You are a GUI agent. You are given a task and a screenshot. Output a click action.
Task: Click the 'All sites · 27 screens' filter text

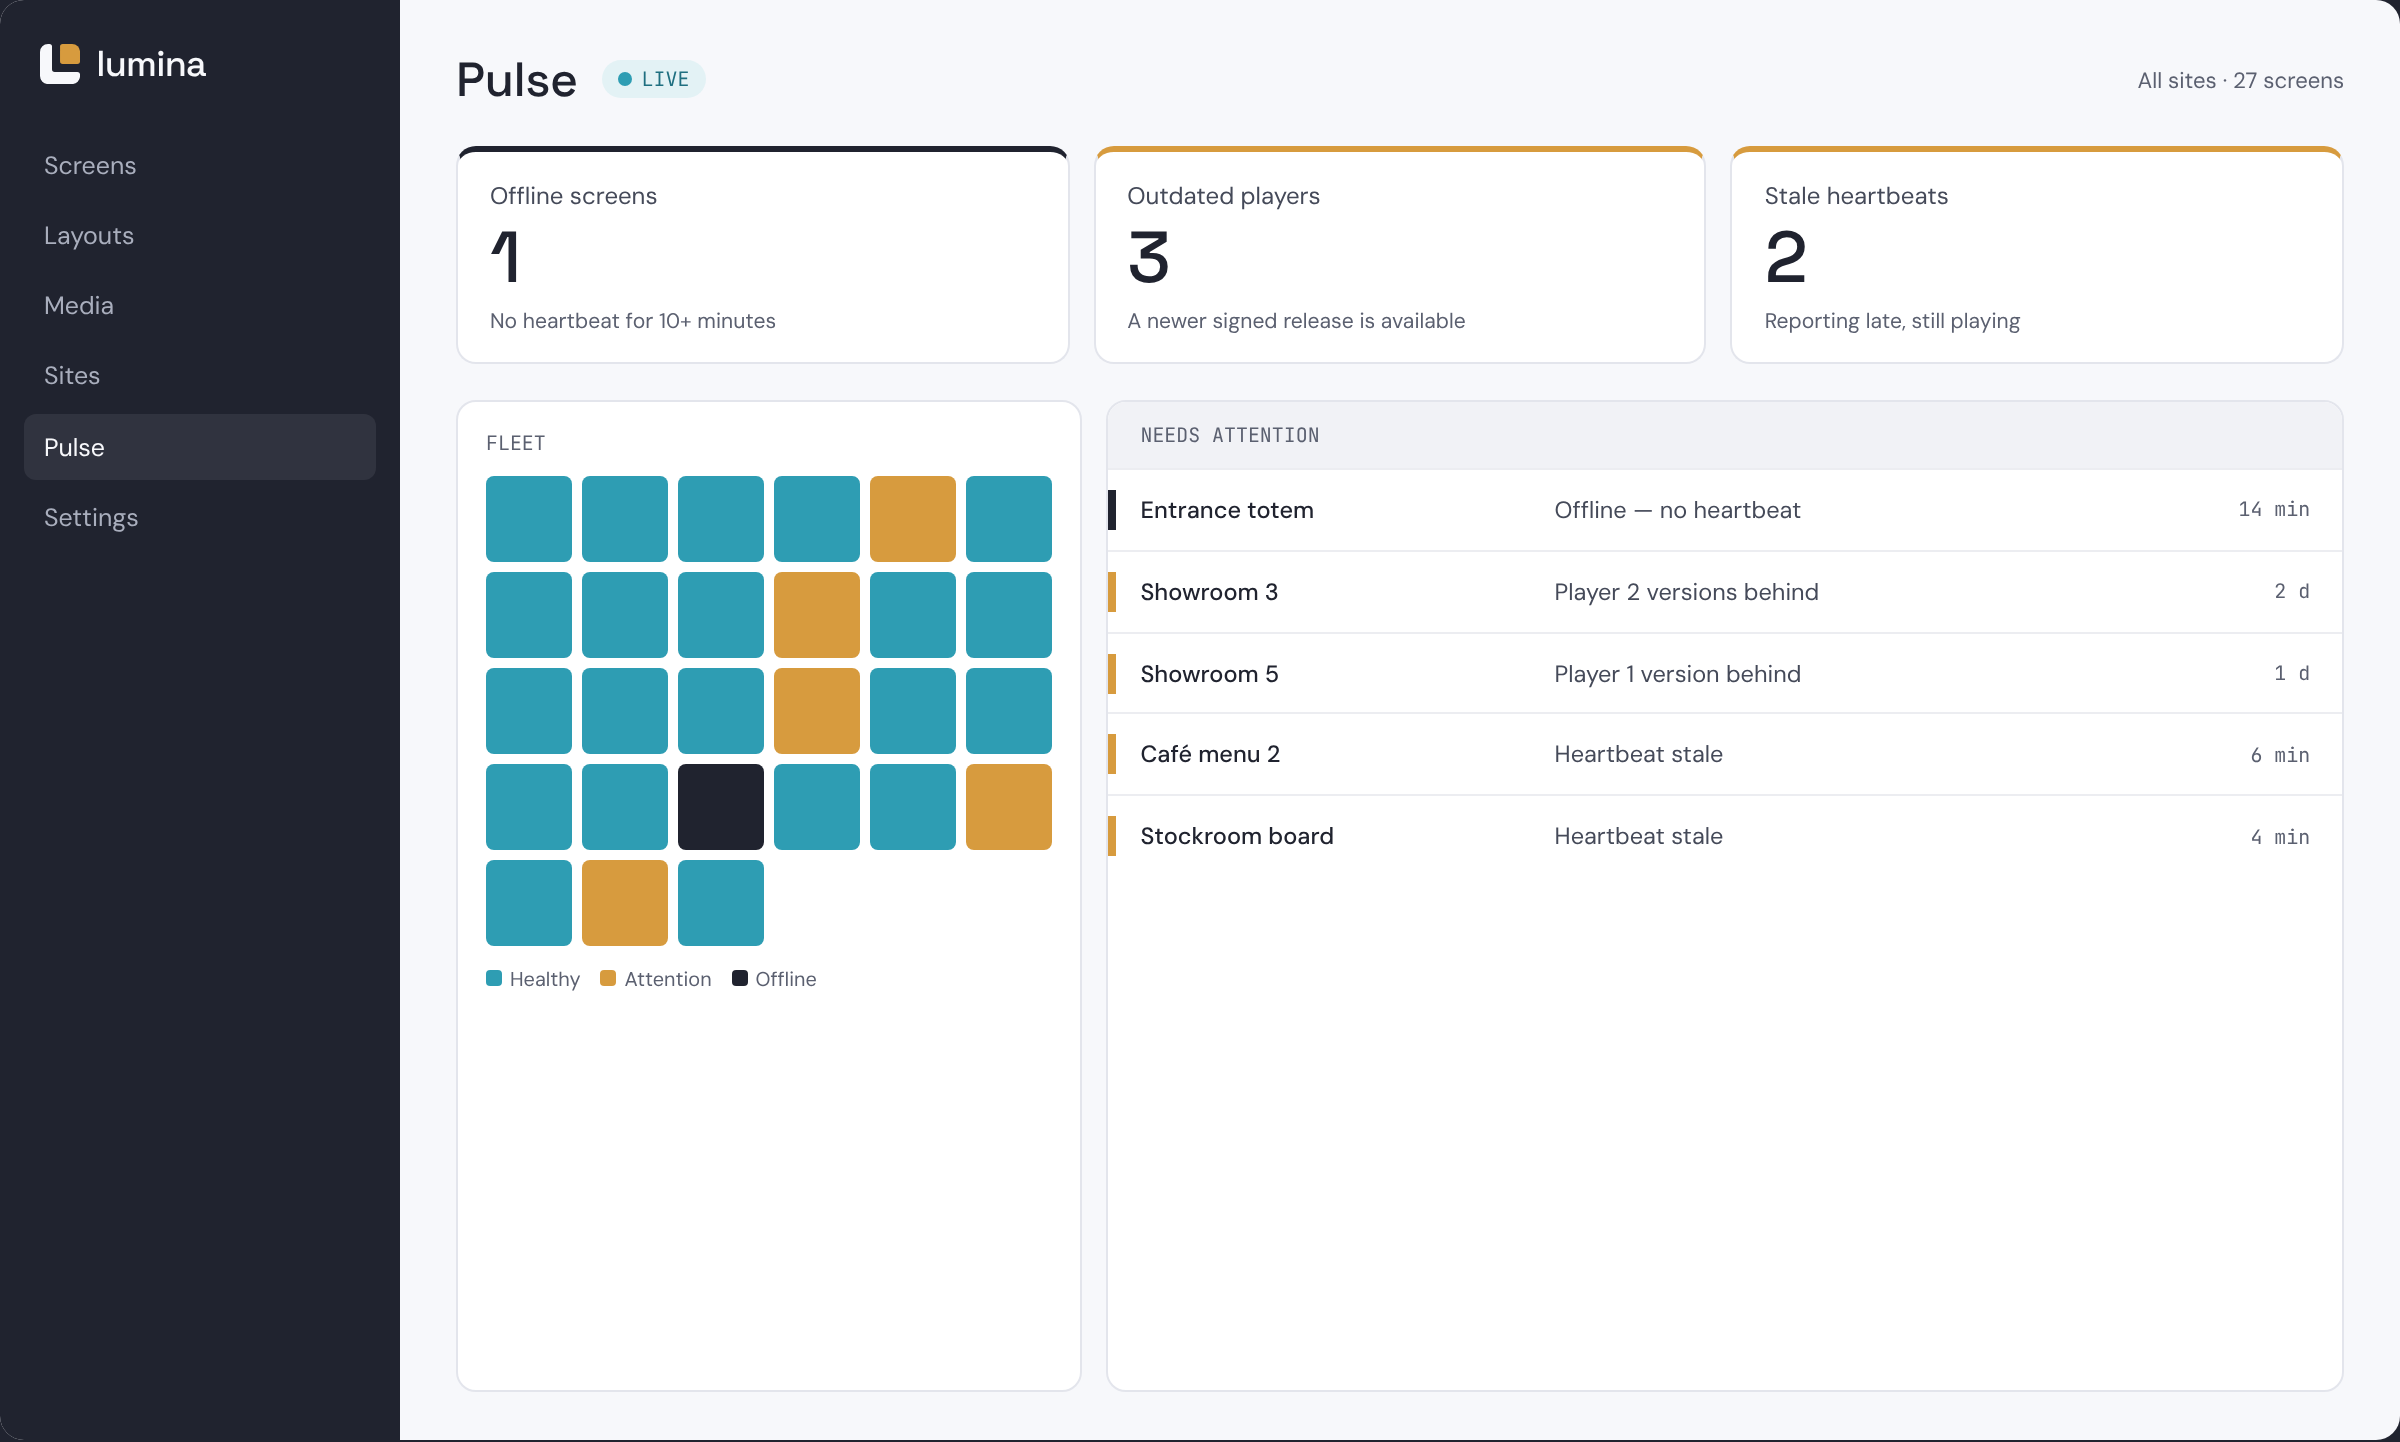coord(2240,80)
